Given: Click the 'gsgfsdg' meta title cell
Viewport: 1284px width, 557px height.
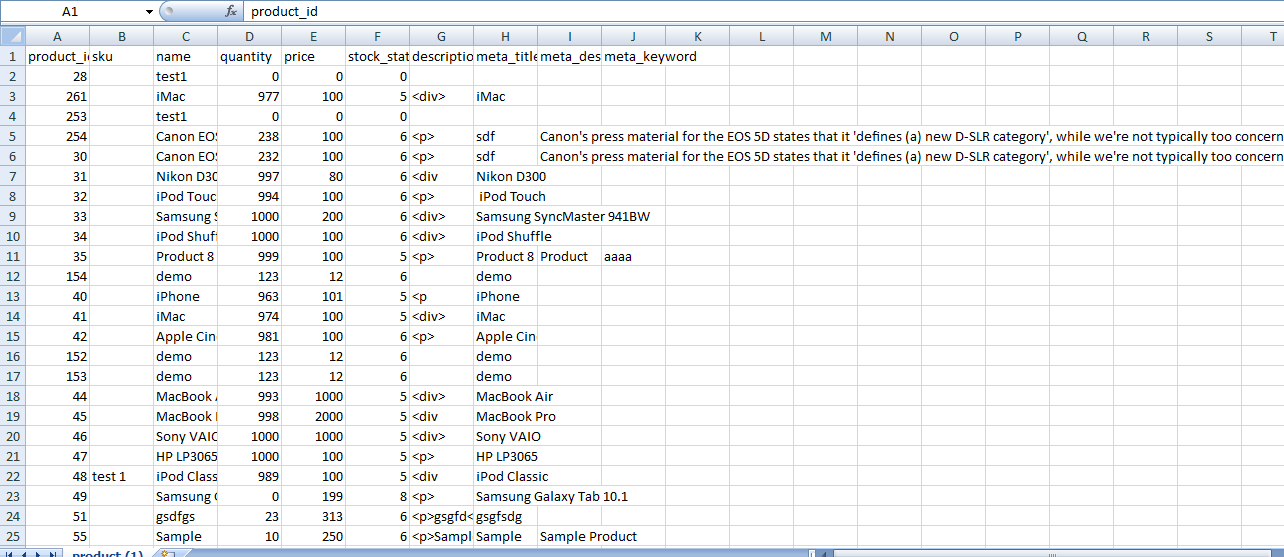Looking at the screenshot, I should point(505,517).
